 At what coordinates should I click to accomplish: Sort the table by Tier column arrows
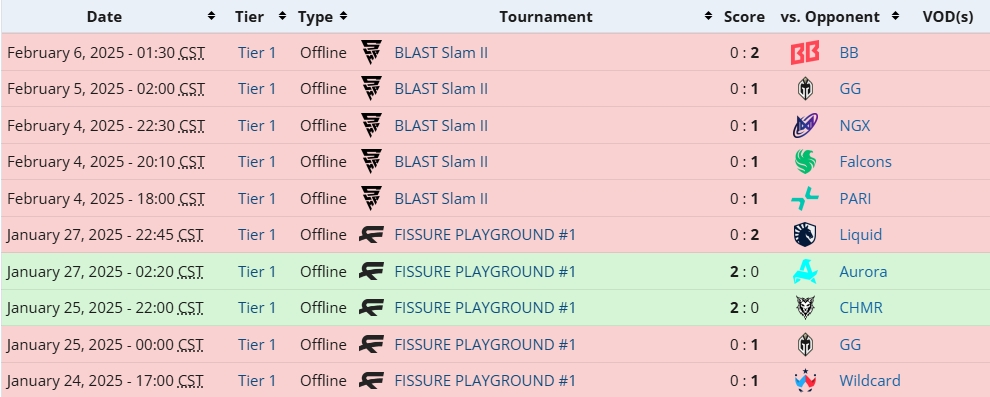tap(282, 16)
